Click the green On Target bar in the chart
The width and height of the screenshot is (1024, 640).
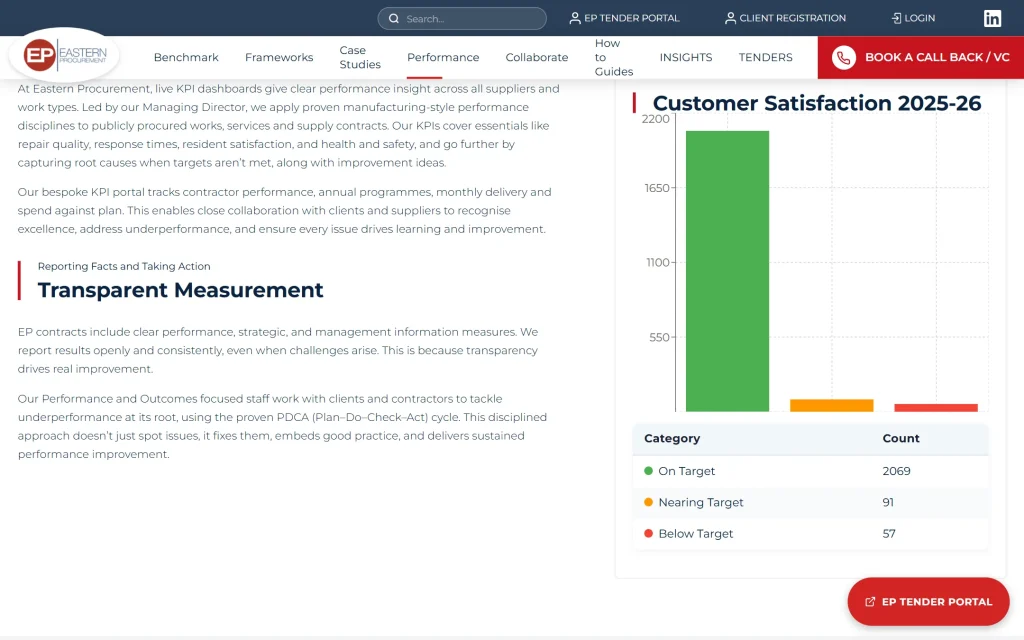click(728, 271)
